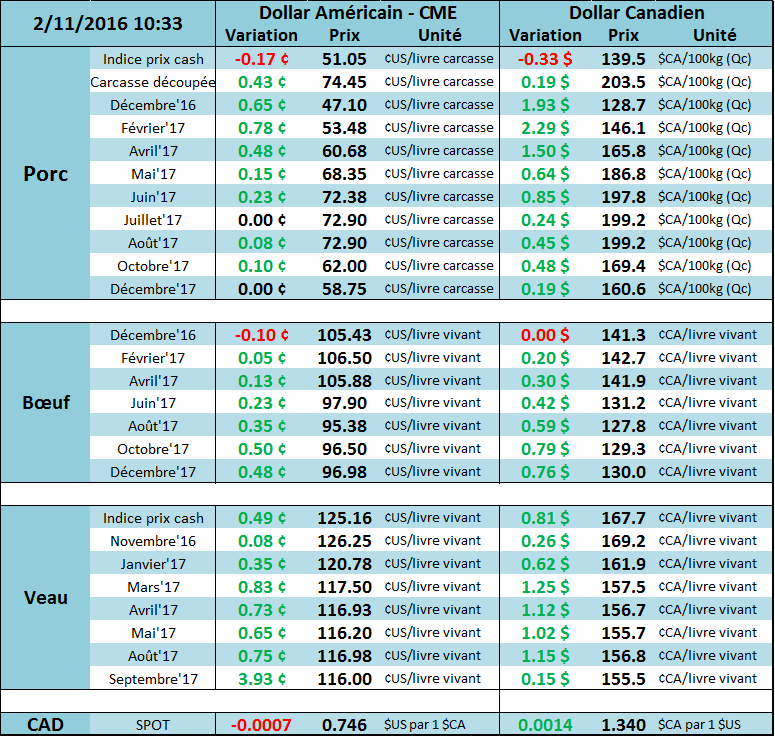Click the Carcasse découpée row label
The width and height of the screenshot is (775, 737).
[x=153, y=82]
